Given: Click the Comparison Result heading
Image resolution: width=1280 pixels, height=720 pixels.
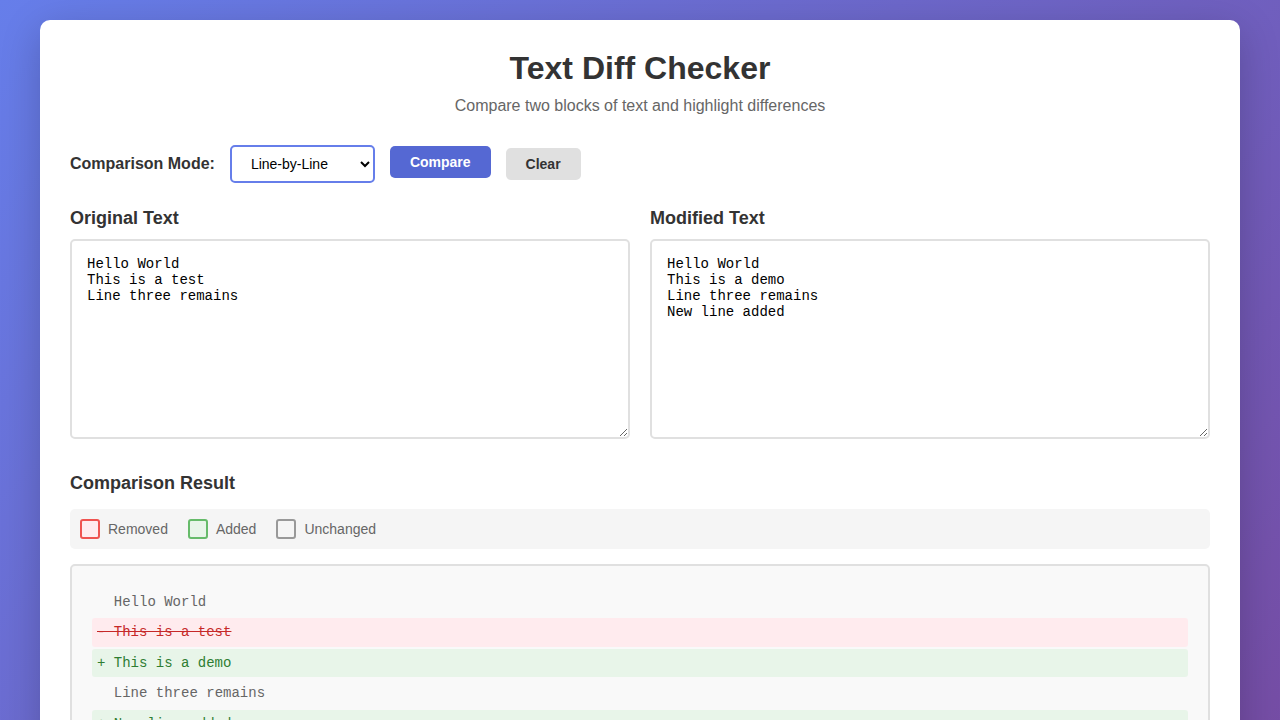Looking at the screenshot, I should [152, 483].
